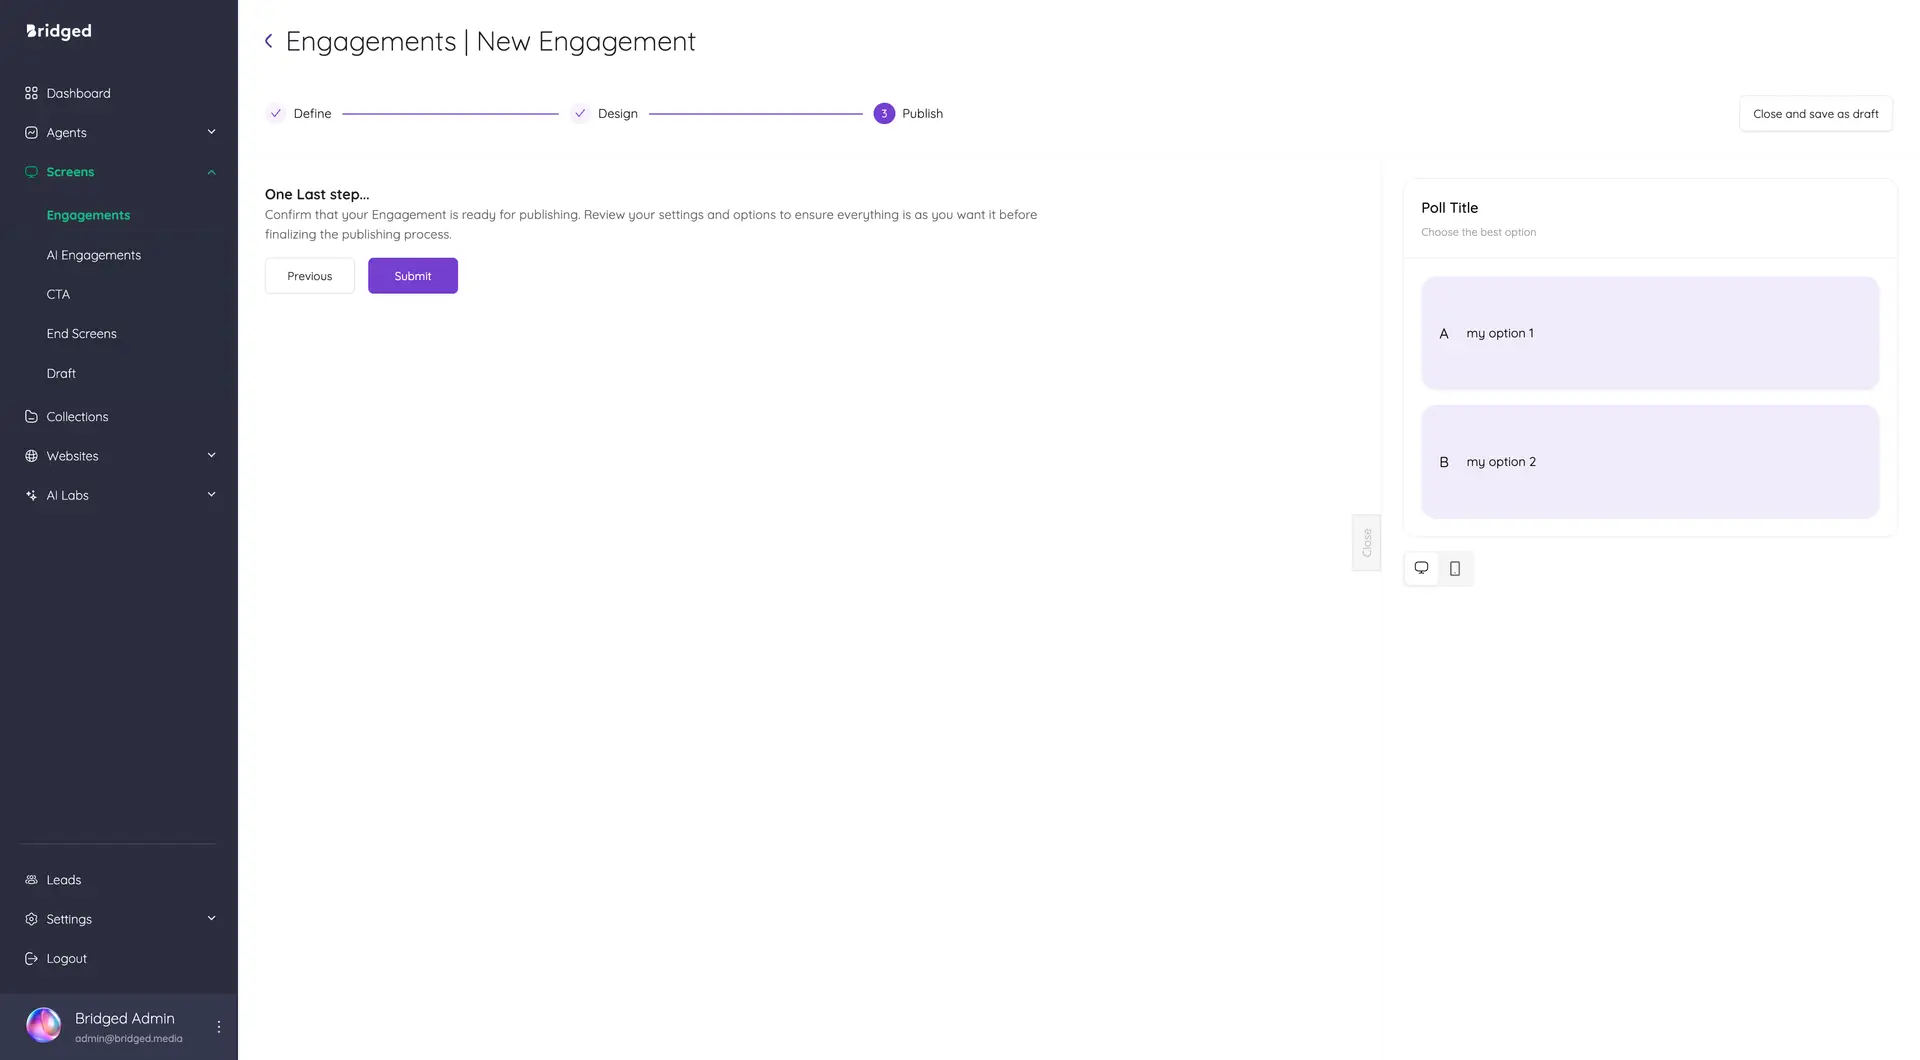This screenshot has height=1060, width=1920.
Task: Select the Agents sidebar icon
Action: 31,132
